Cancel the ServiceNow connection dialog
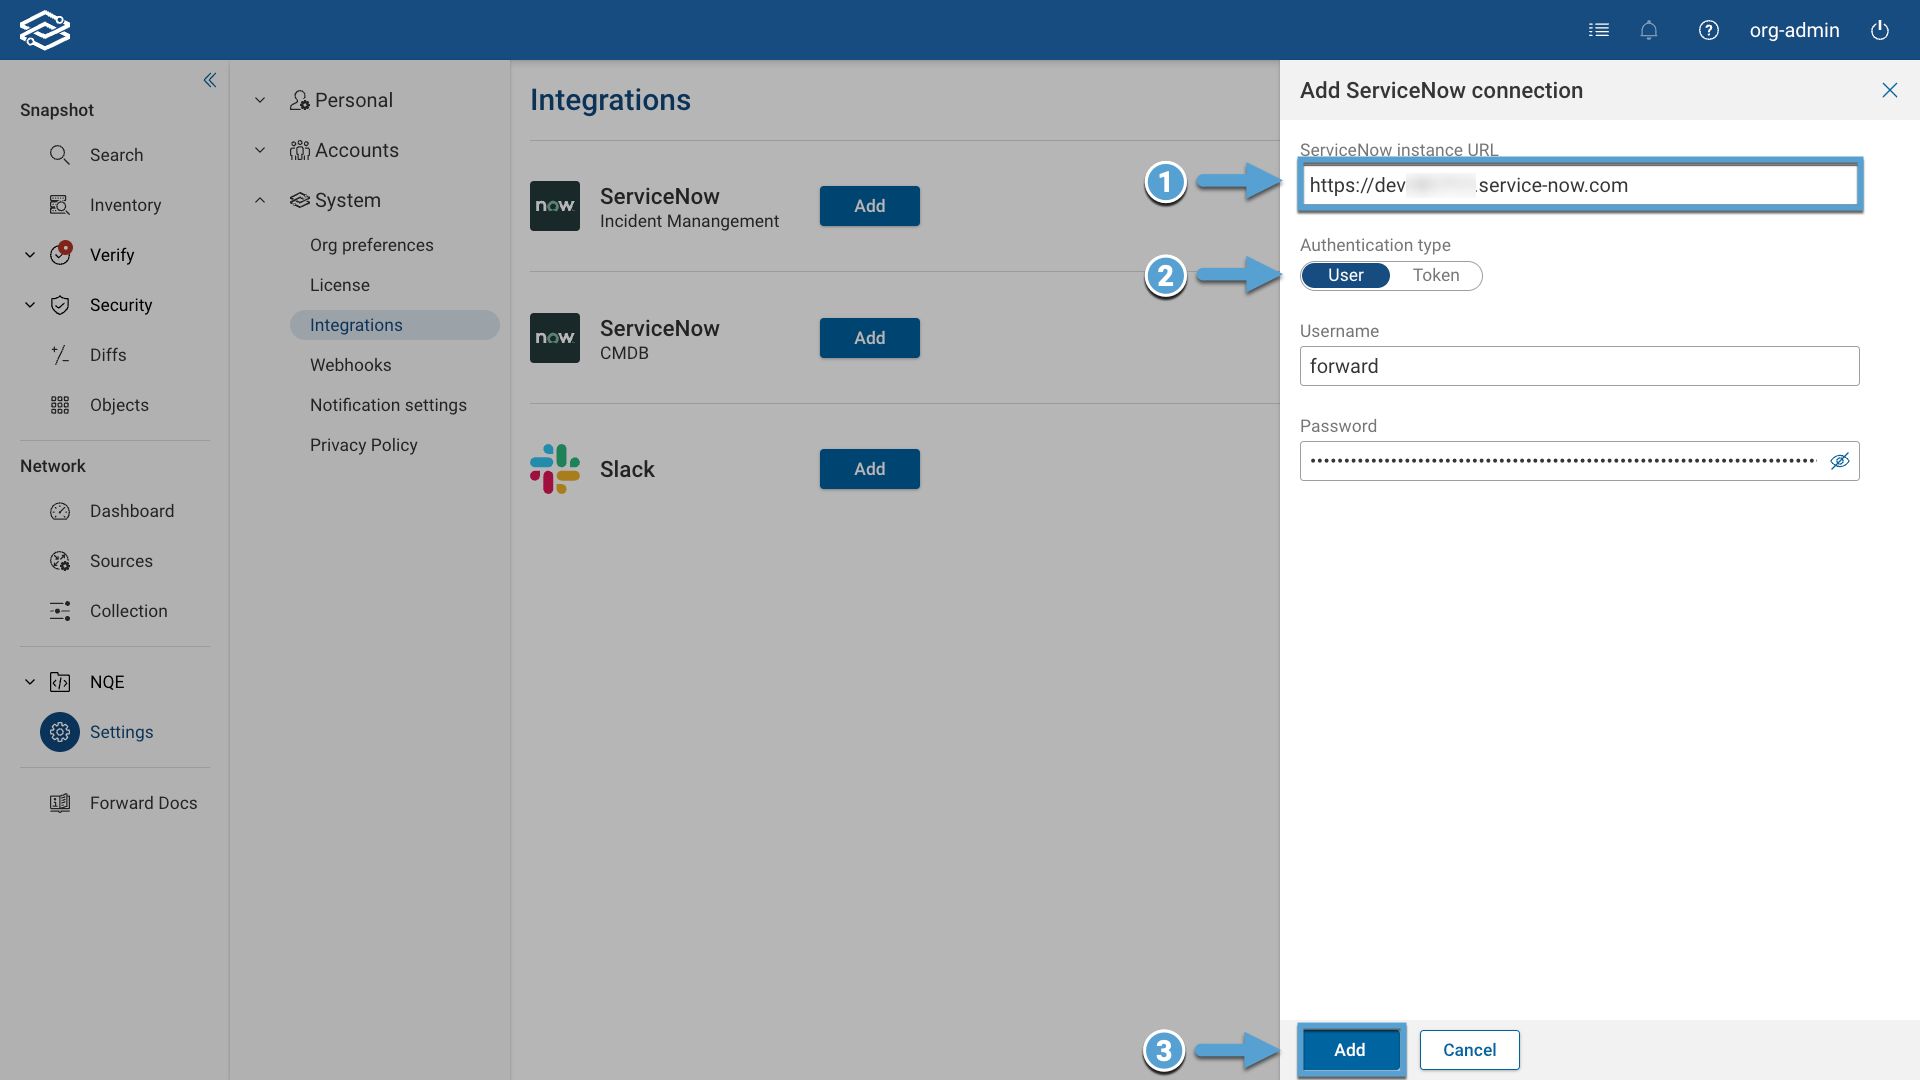 pyautogui.click(x=1468, y=1050)
